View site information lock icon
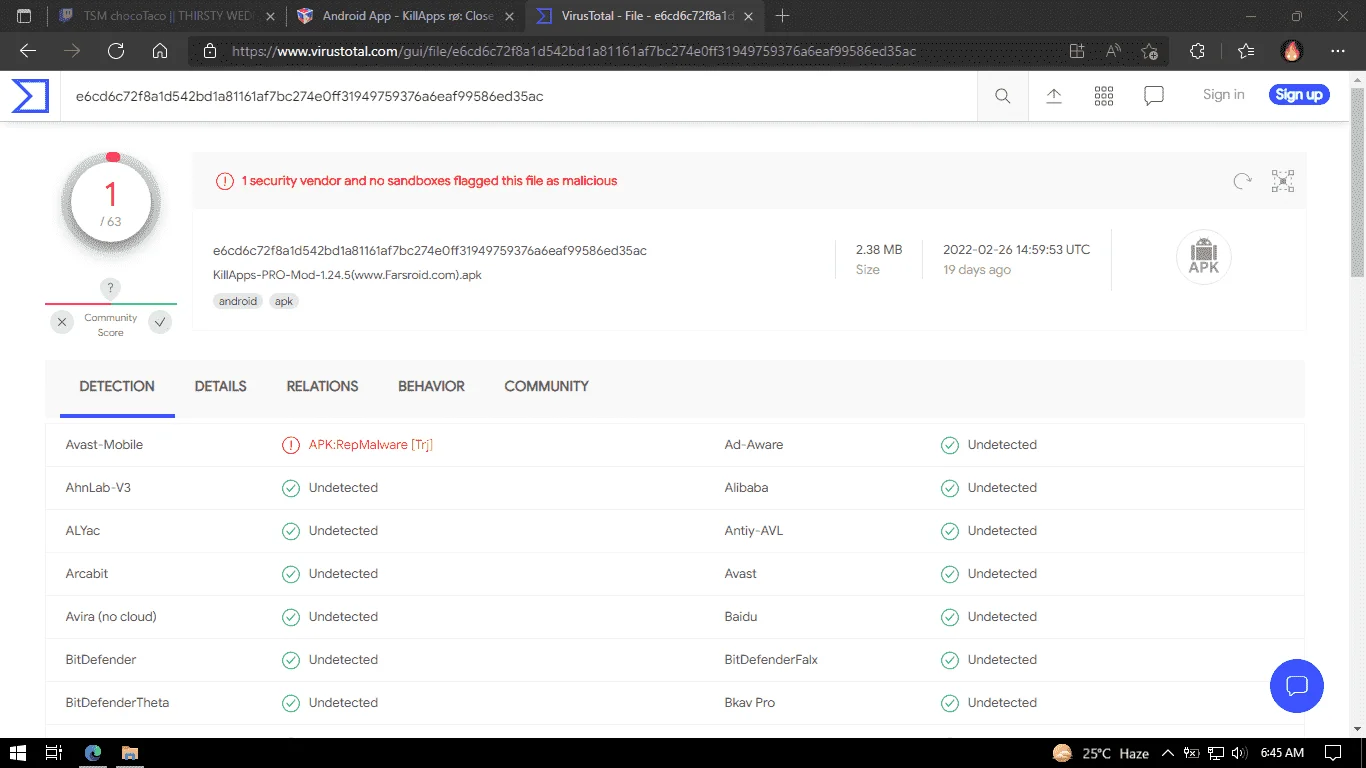The height and width of the screenshot is (768, 1366). pos(209,51)
